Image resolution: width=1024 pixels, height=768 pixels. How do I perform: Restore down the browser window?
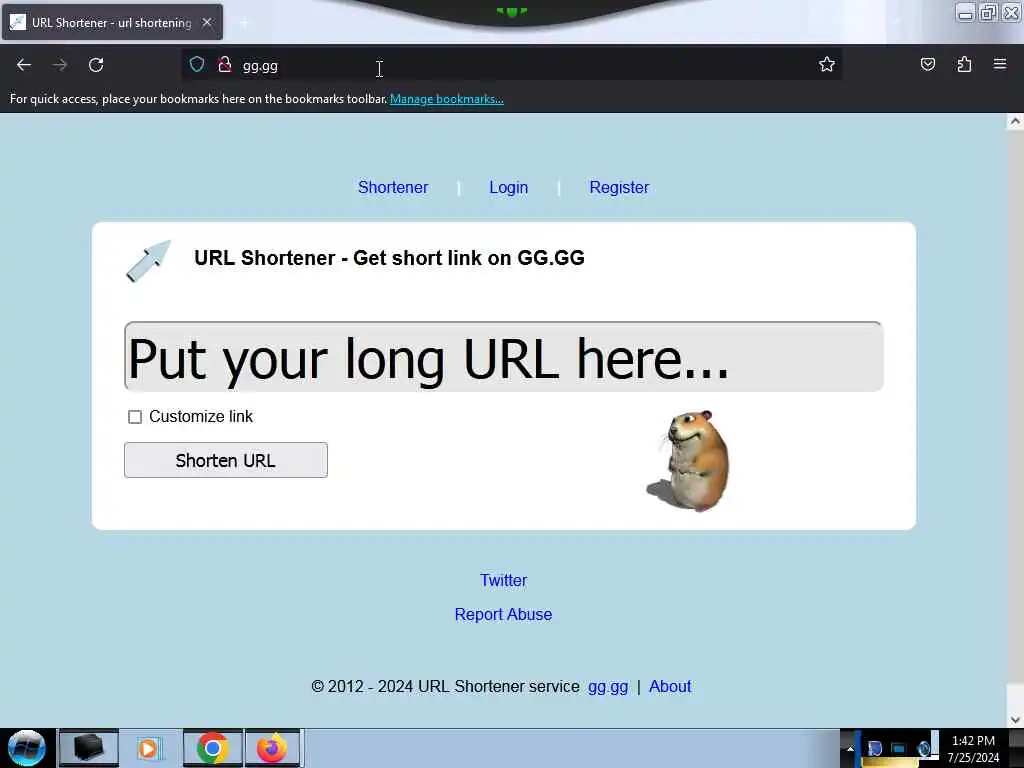988,12
